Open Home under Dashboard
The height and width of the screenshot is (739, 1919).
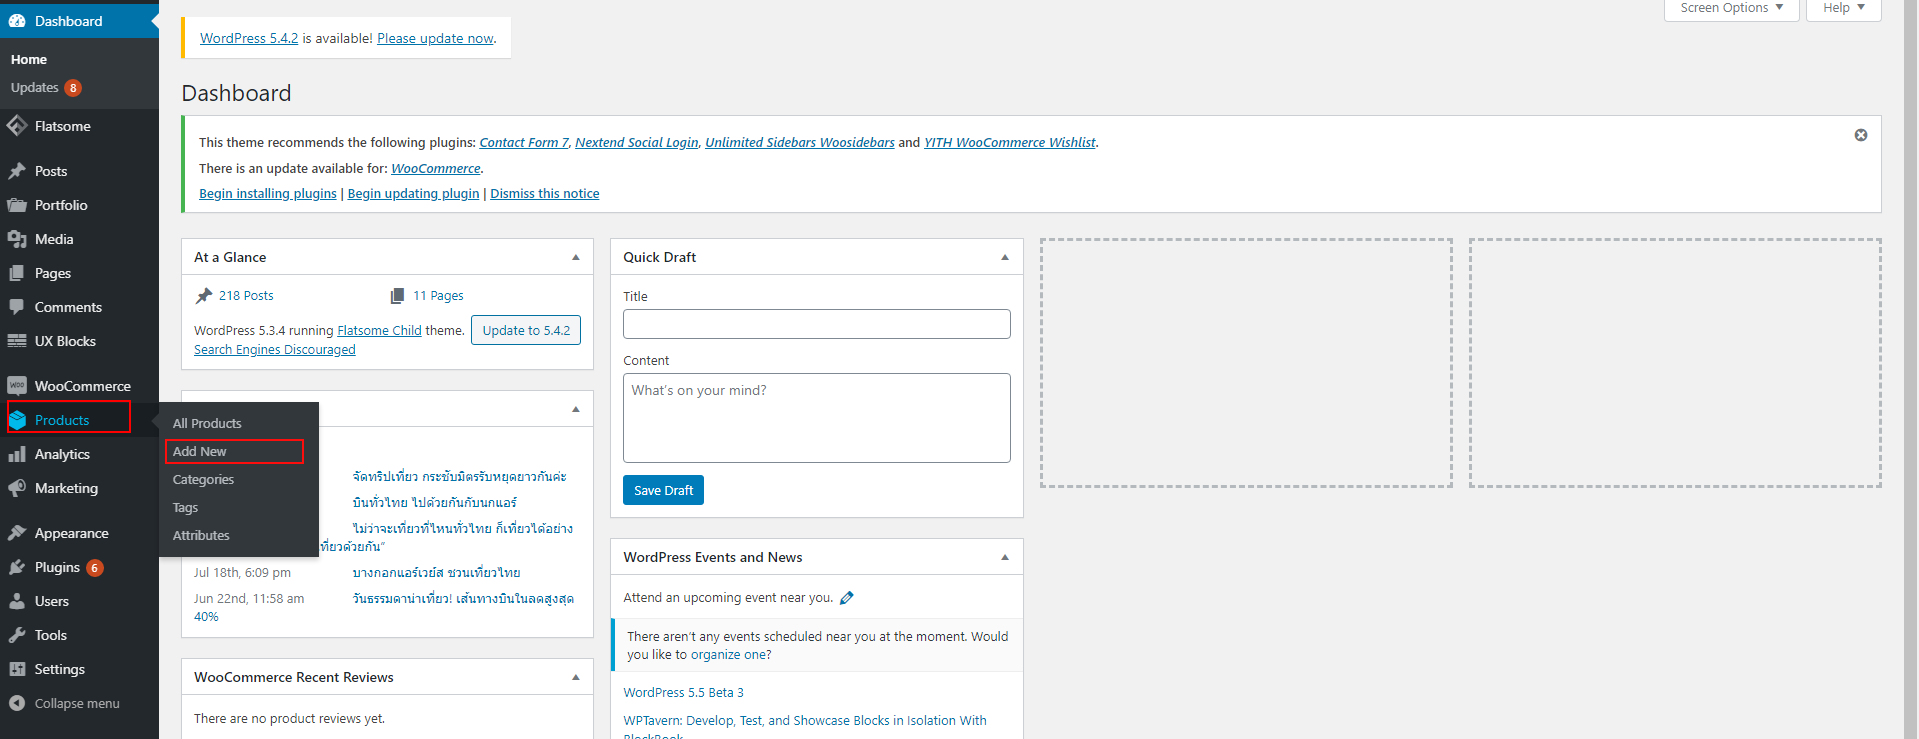point(29,60)
